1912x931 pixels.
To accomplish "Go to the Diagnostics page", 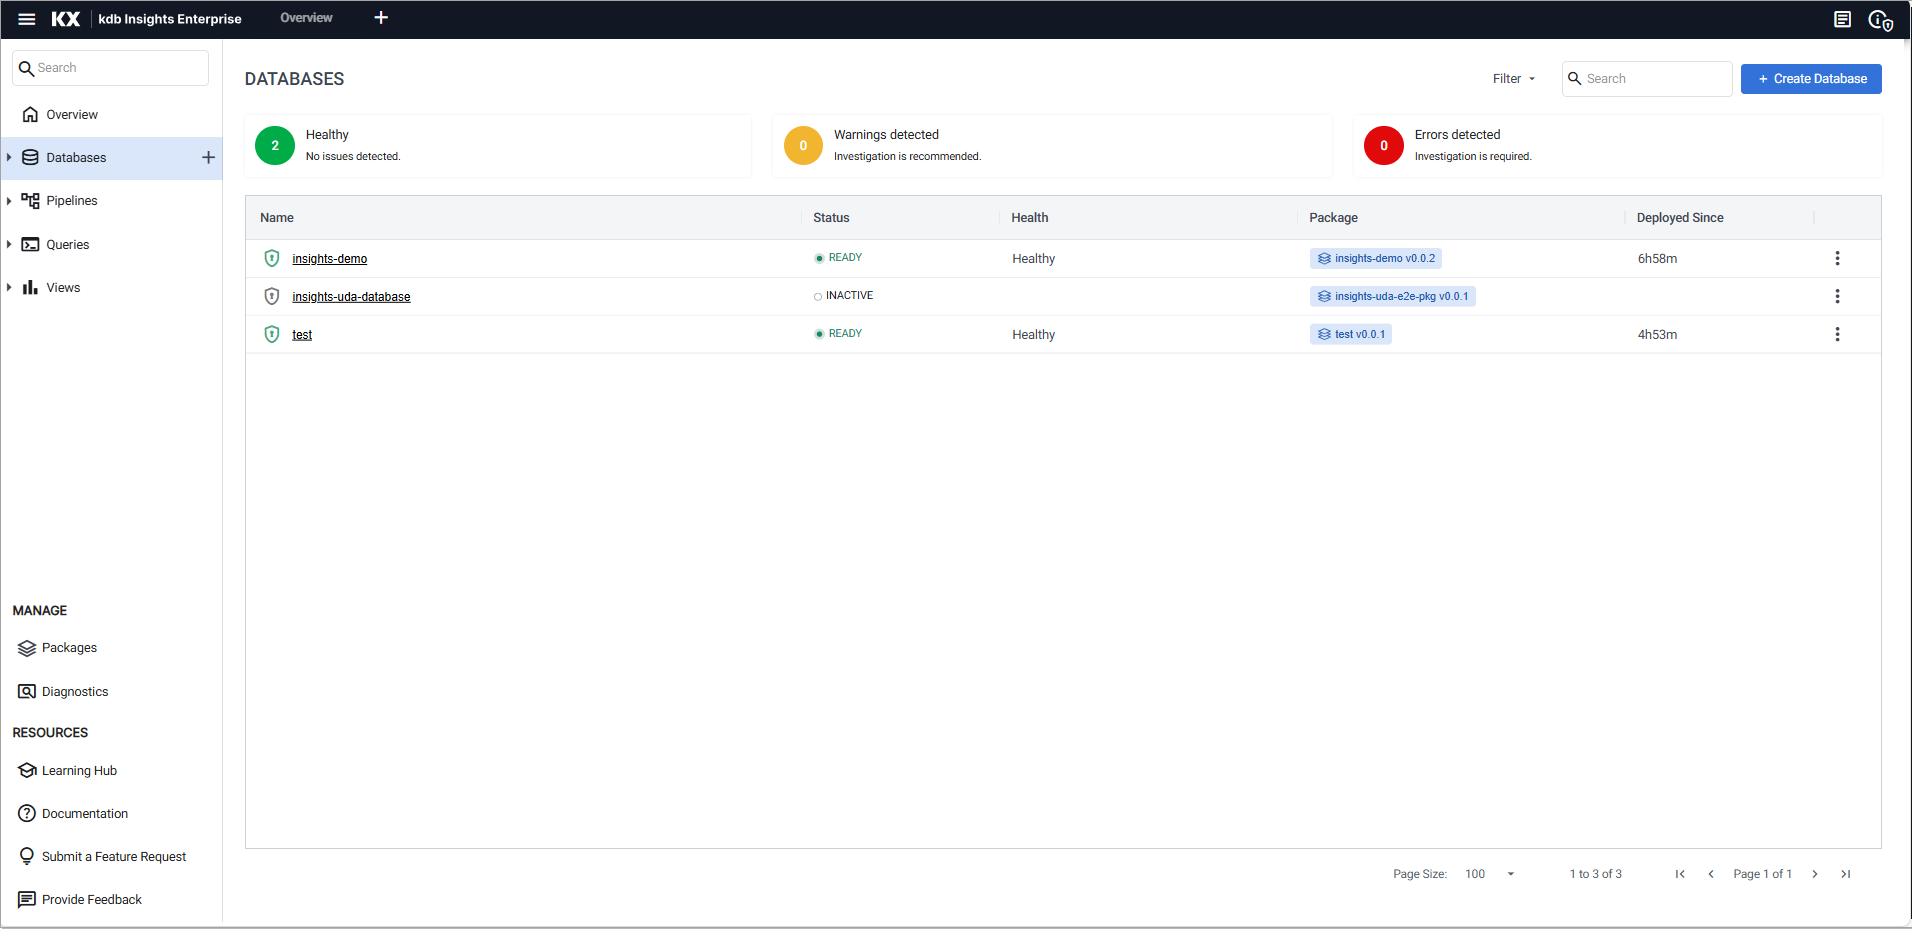I will pyautogui.click(x=74, y=692).
